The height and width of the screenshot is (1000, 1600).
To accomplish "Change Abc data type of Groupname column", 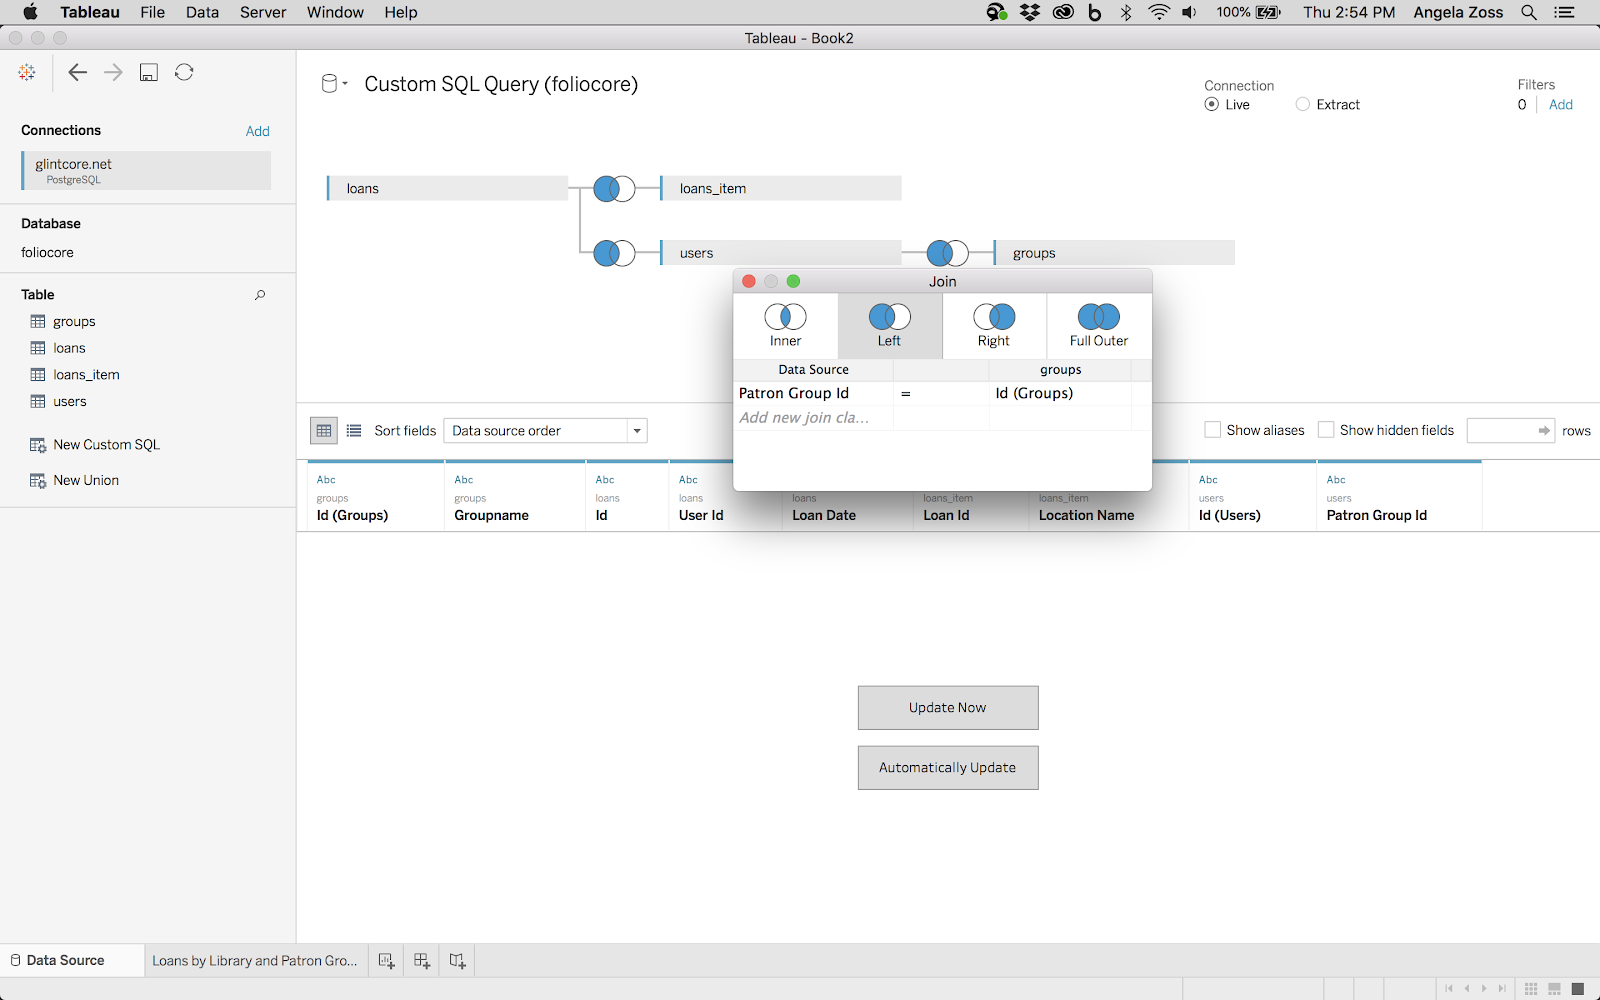I will pyautogui.click(x=464, y=480).
